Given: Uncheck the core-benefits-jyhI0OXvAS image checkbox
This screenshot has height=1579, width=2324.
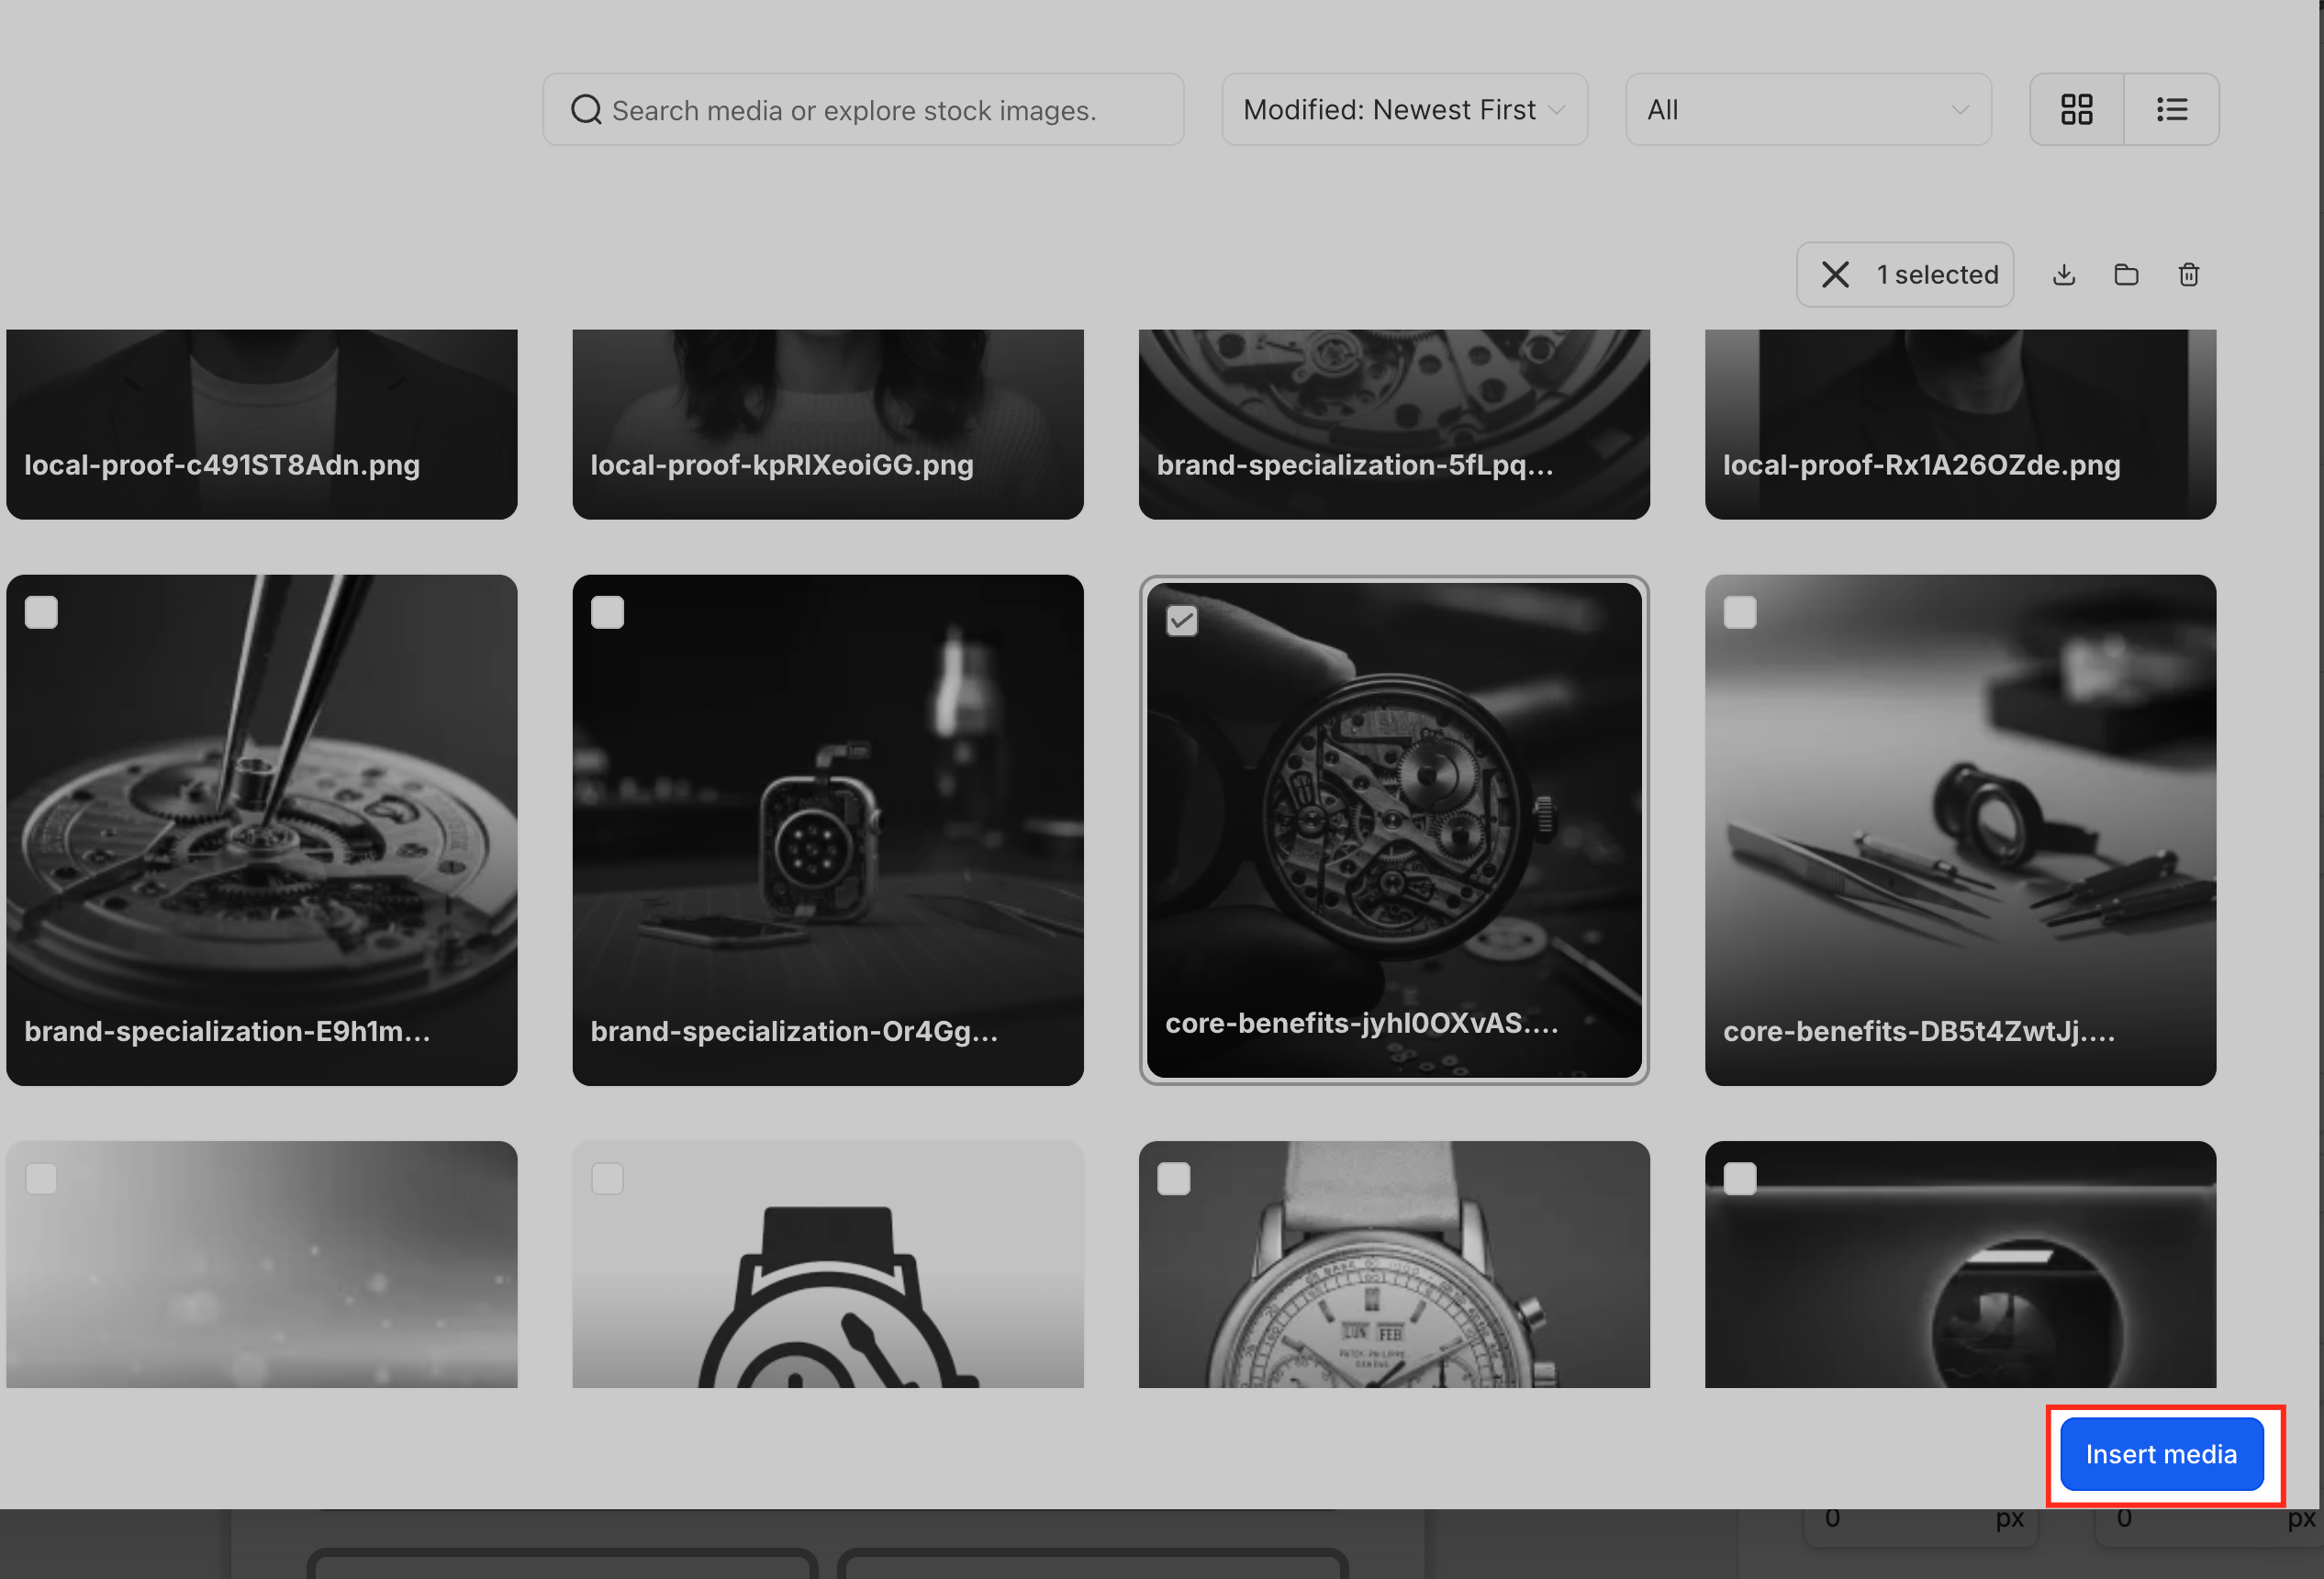Looking at the screenshot, I should [x=1182, y=621].
